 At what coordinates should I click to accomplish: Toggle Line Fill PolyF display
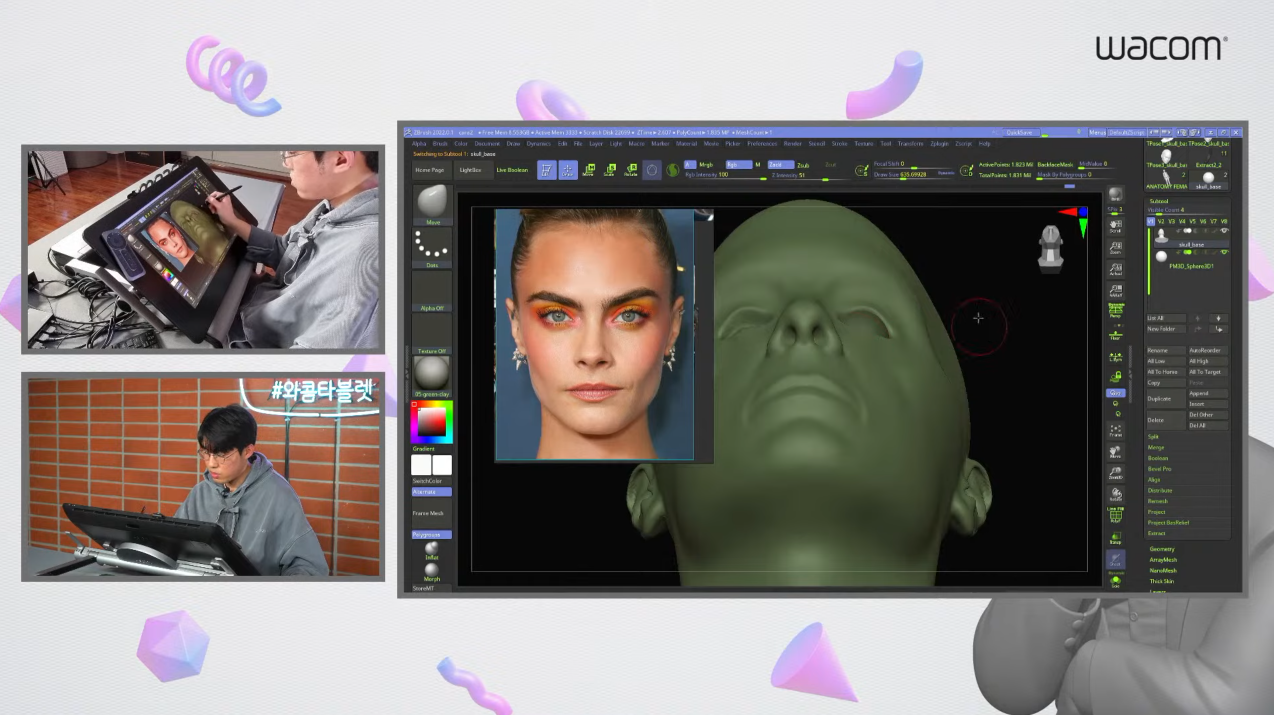click(1115, 513)
